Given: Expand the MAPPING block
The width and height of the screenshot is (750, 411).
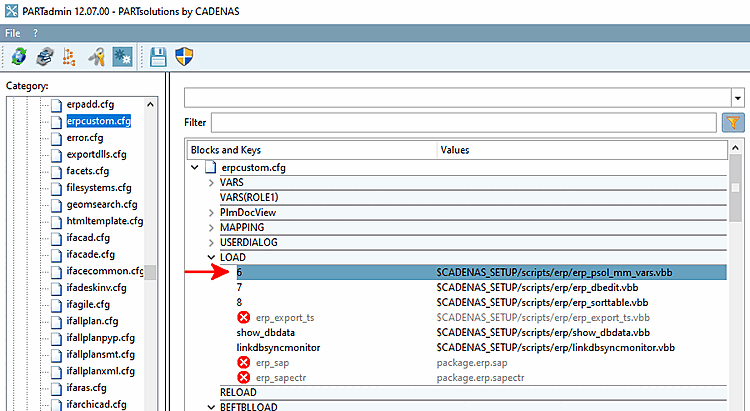Looking at the screenshot, I should (211, 227).
